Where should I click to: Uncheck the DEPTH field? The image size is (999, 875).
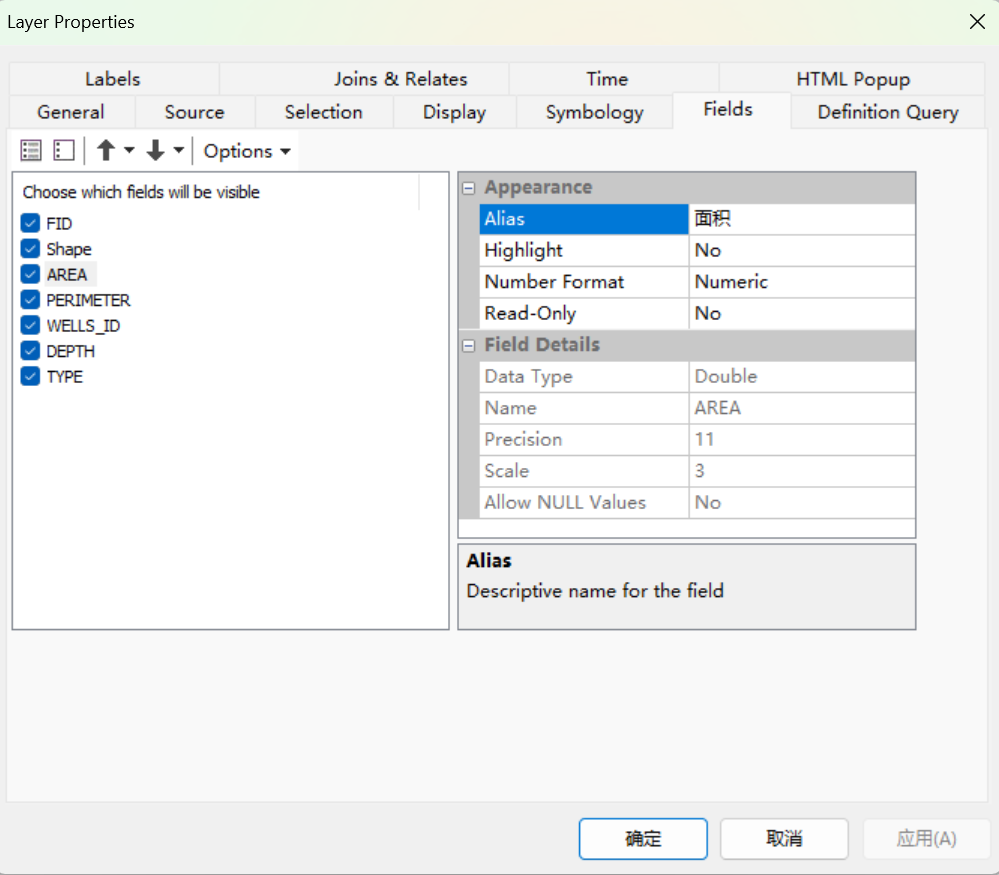[x=30, y=350]
